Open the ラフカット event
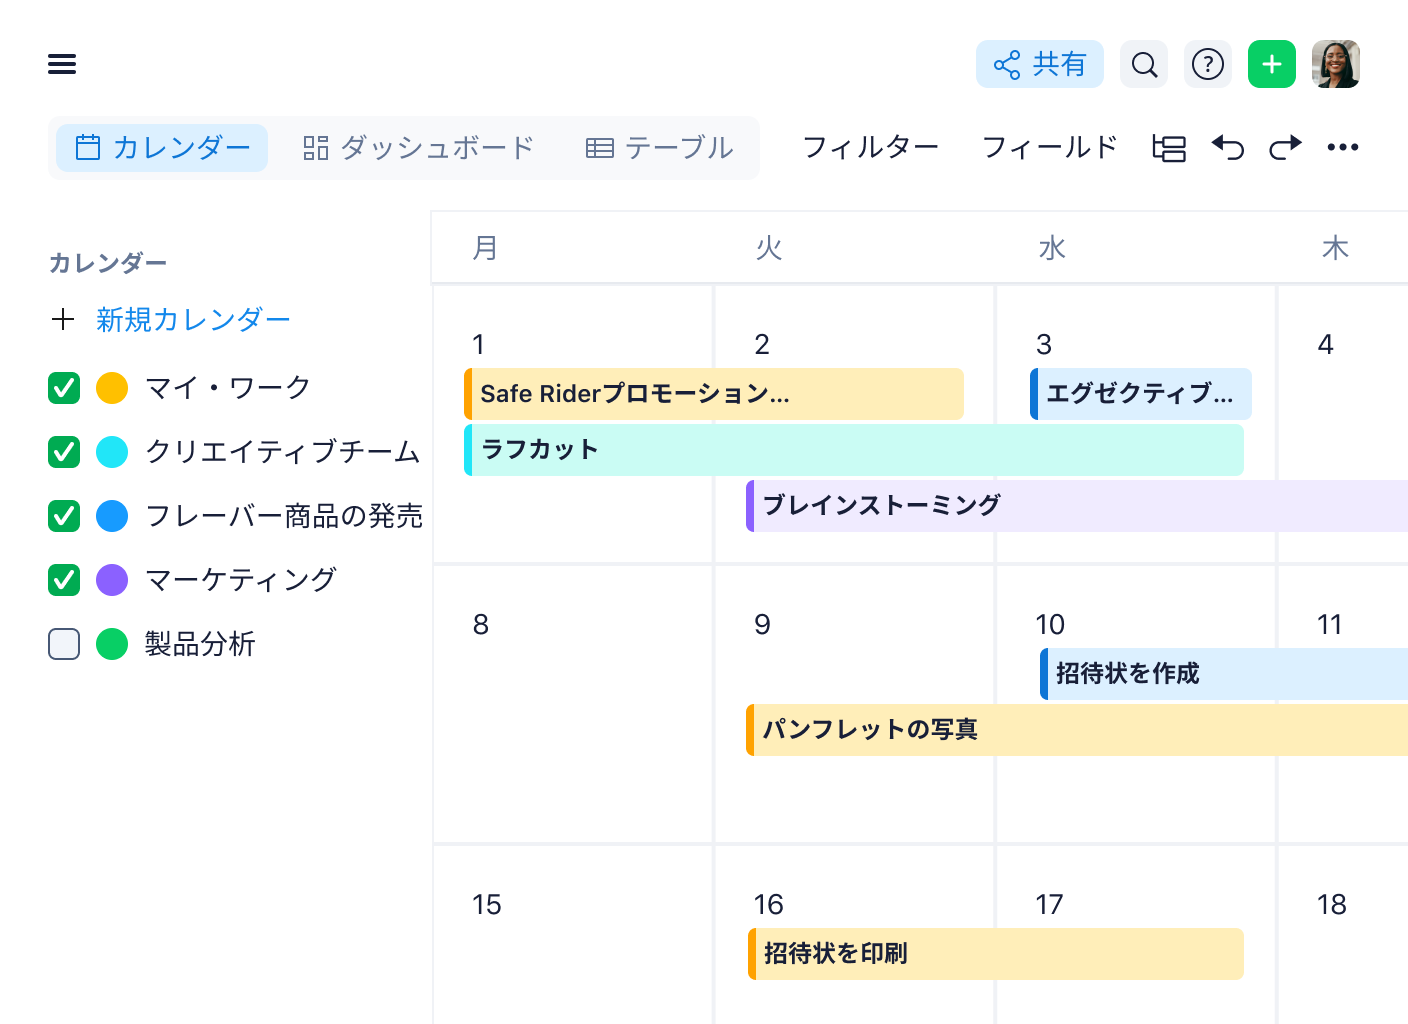The image size is (1408, 1024). (854, 450)
